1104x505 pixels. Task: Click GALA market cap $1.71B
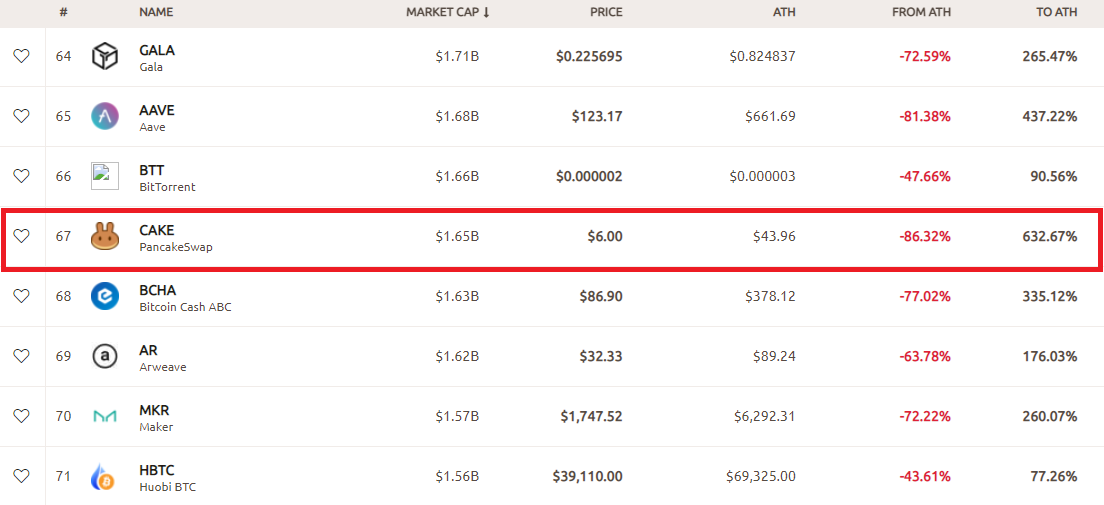pyautogui.click(x=457, y=56)
